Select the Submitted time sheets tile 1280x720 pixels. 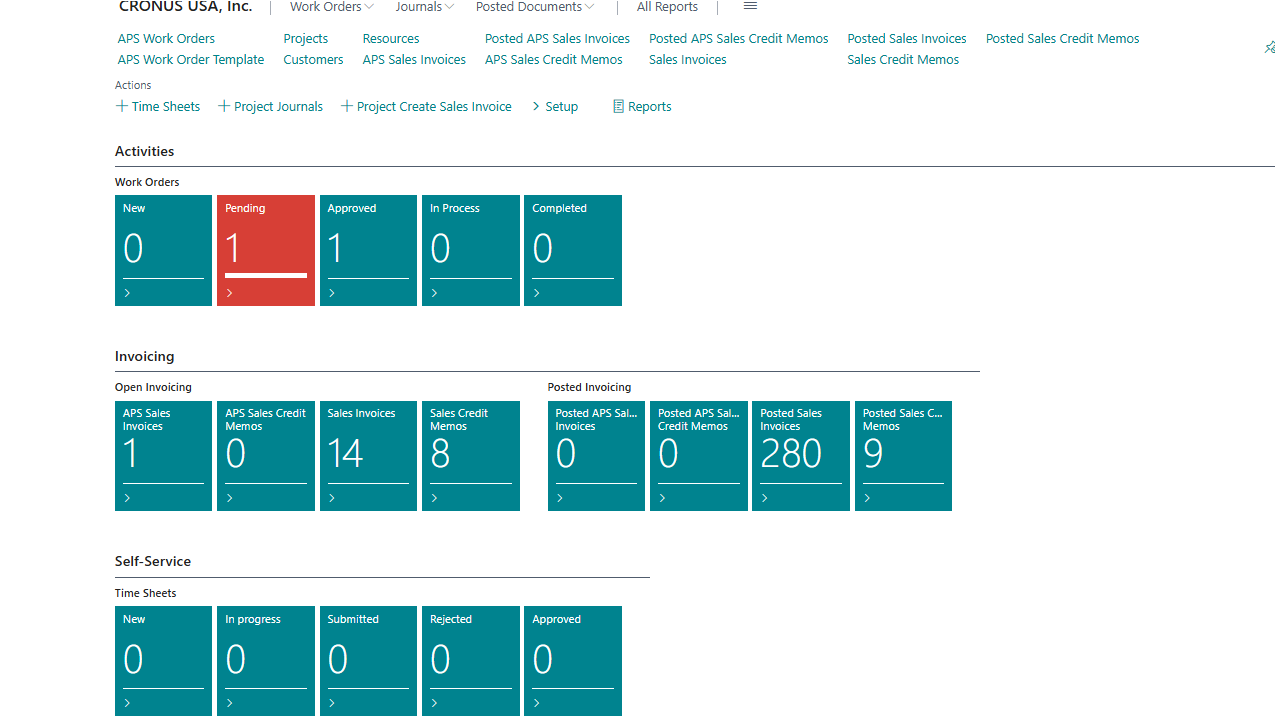click(x=368, y=660)
